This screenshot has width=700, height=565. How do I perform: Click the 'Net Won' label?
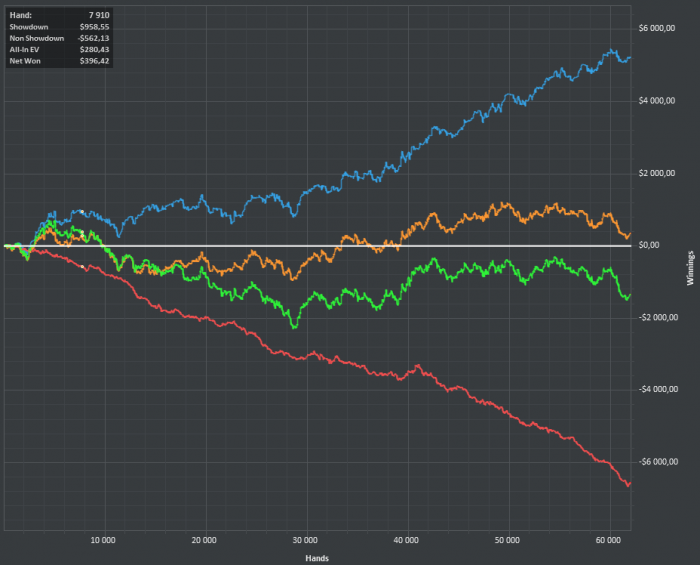25,61
